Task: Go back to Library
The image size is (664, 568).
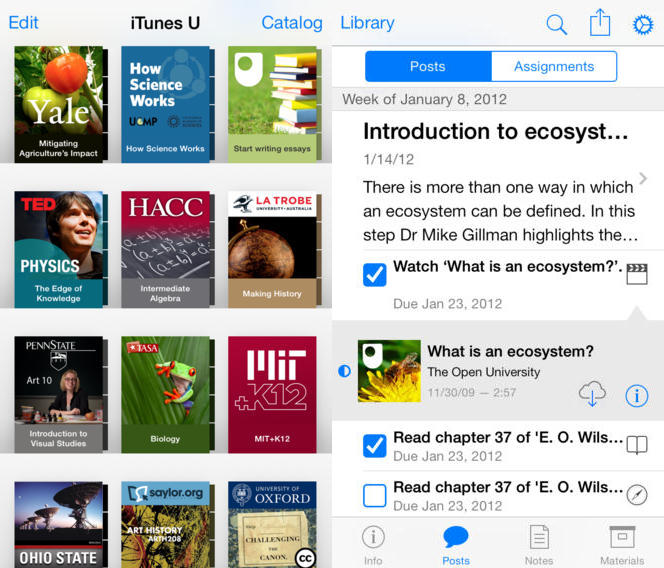Action: tap(367, 22)
